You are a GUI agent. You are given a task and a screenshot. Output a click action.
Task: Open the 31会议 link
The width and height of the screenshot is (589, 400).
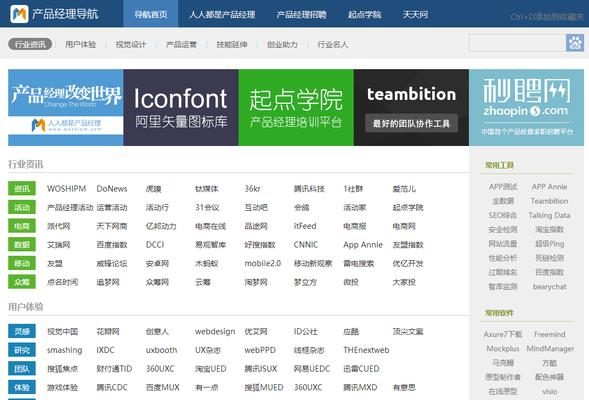pyautogui.click(x=207, y=207)
